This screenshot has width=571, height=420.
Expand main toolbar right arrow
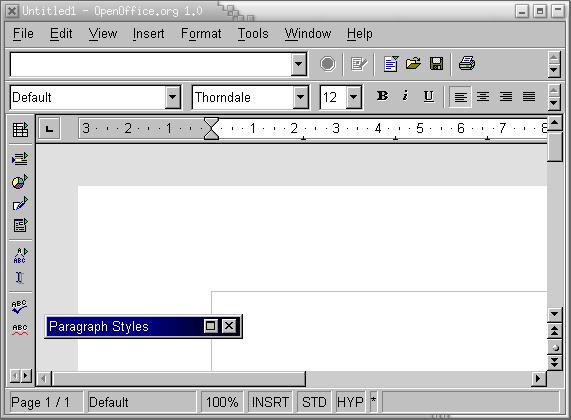tap(26, 376)
